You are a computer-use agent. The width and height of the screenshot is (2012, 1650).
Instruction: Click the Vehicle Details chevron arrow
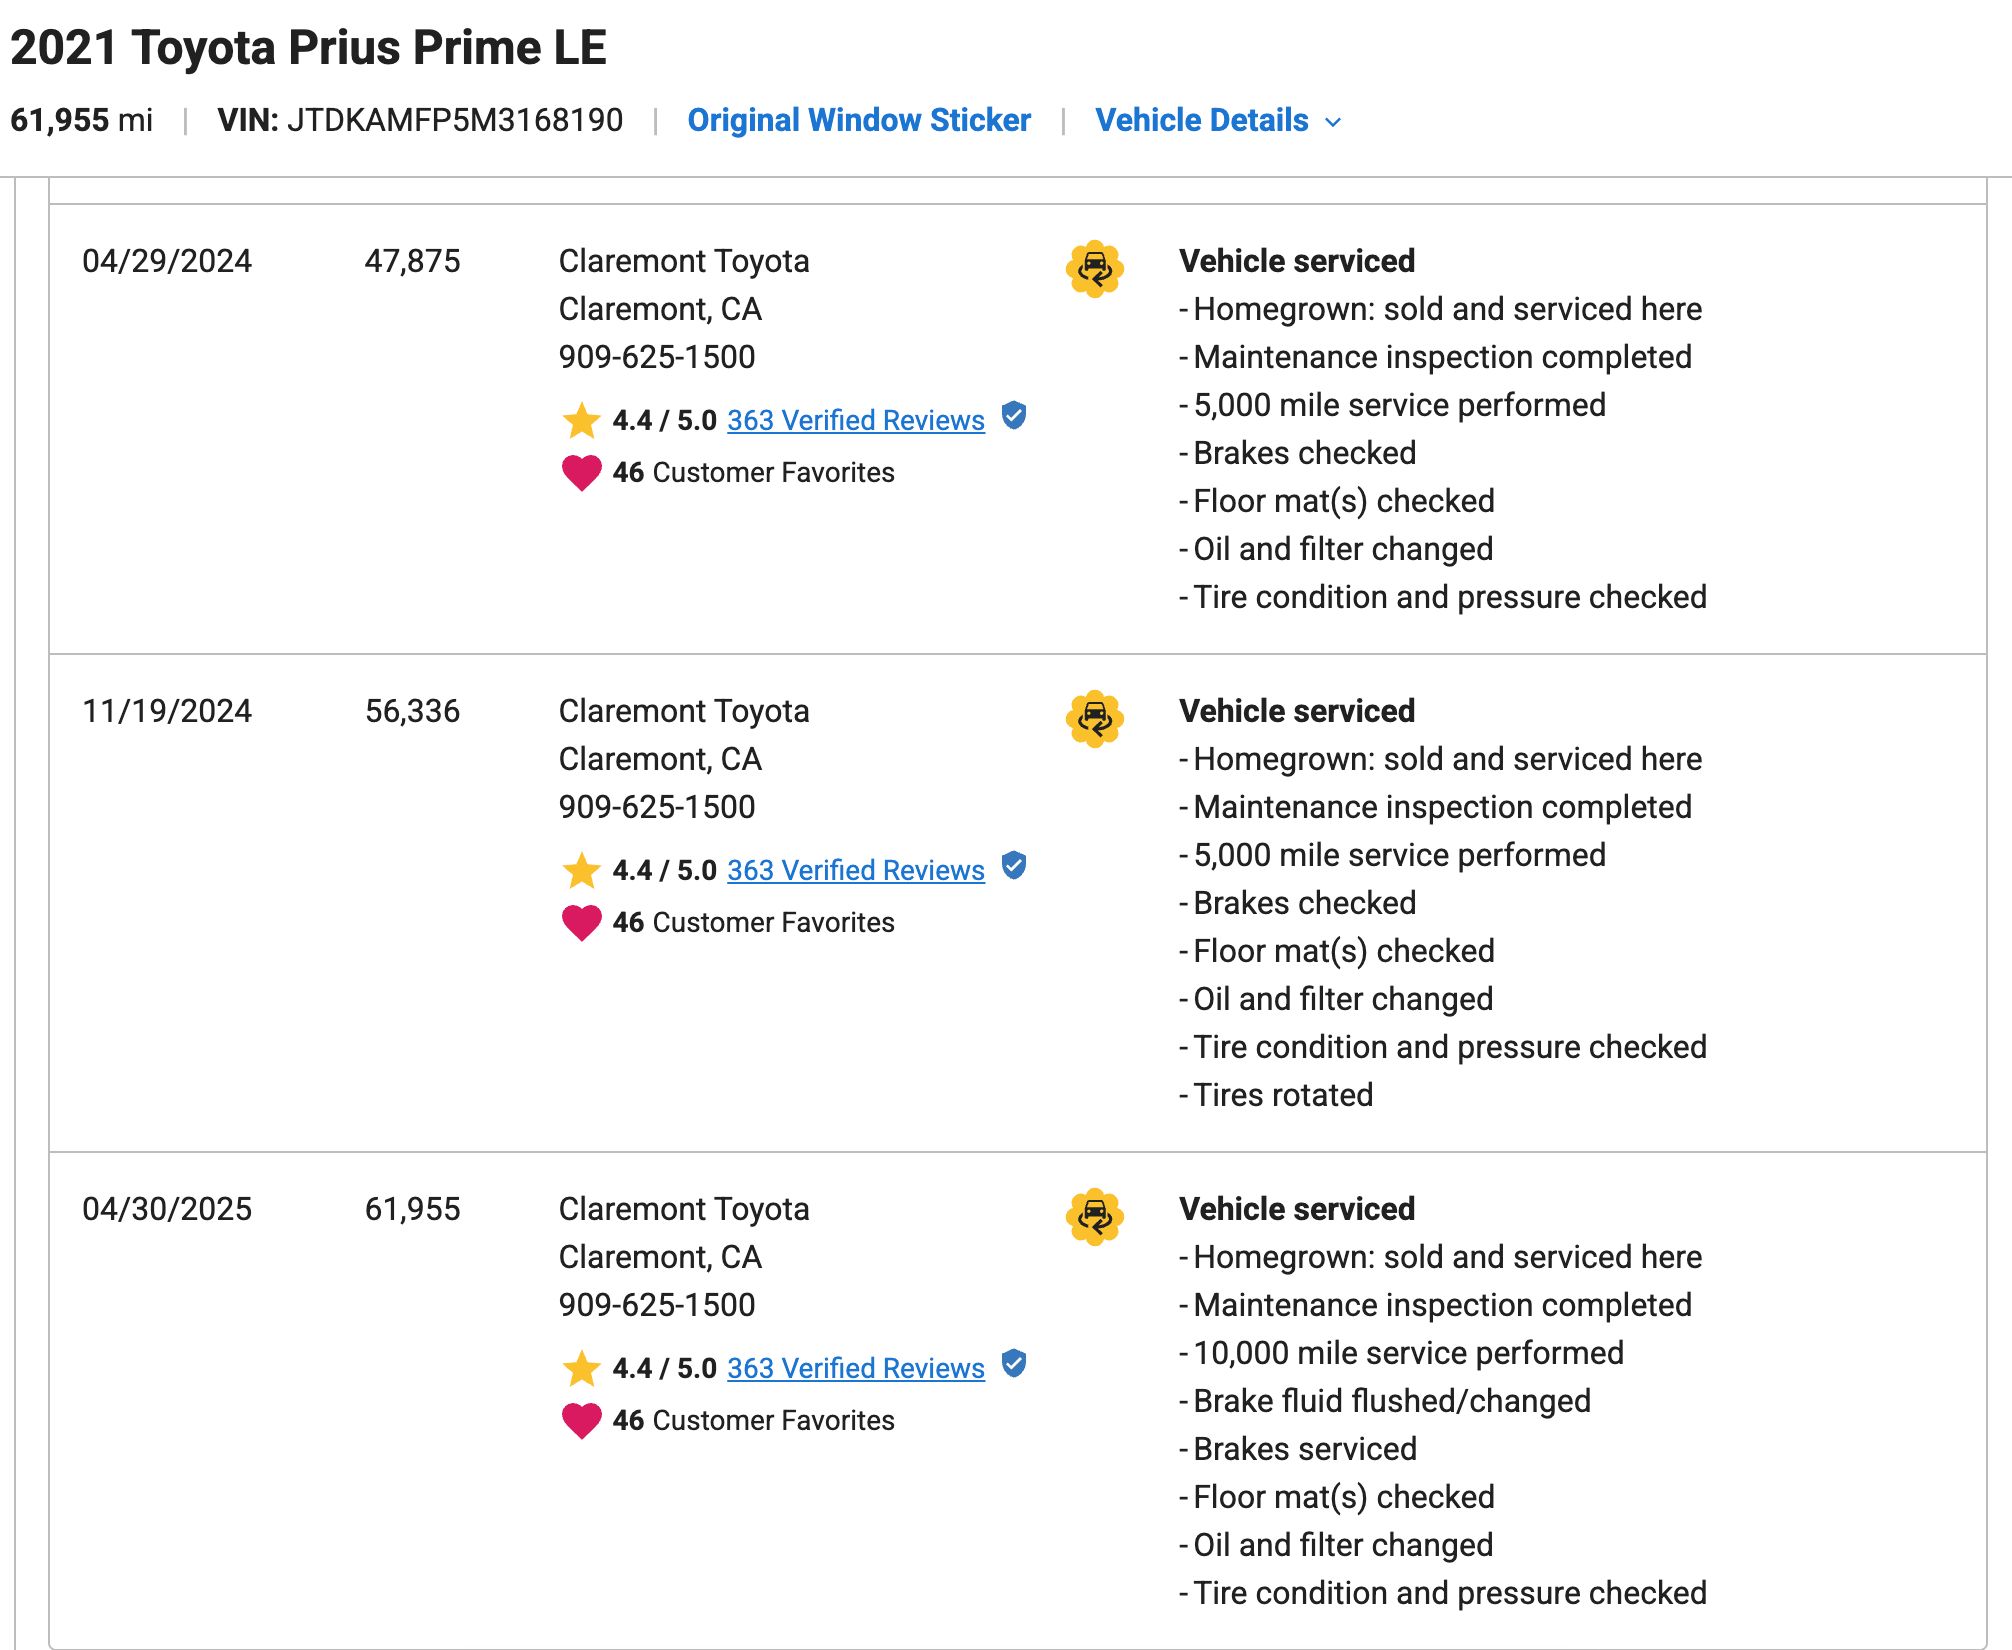[x=1333, y=122]
